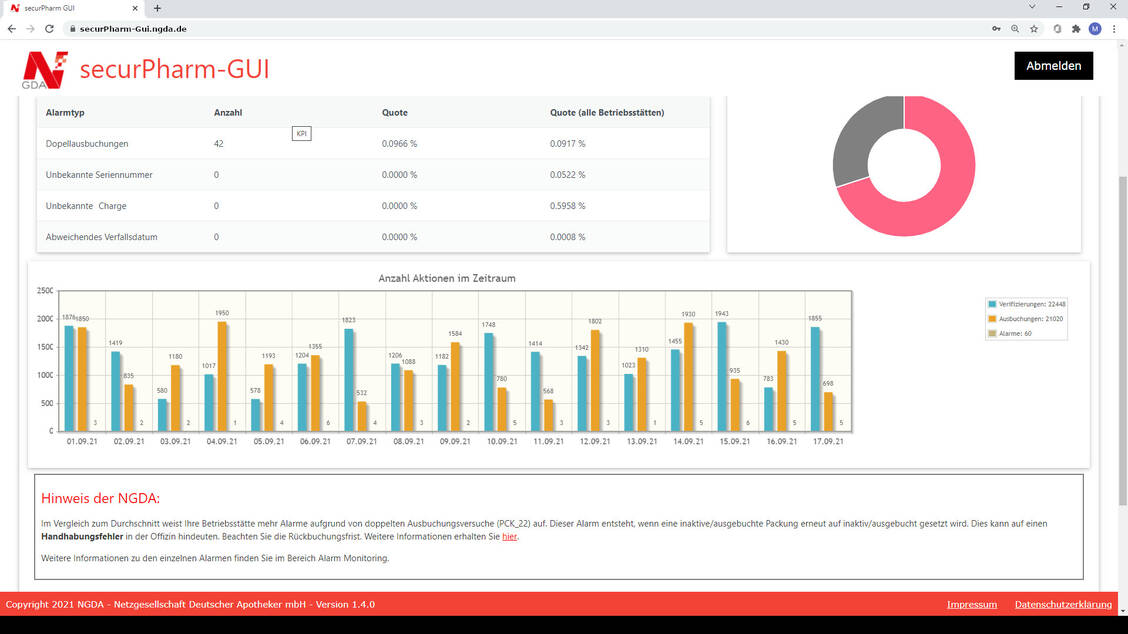Click the "Anzahl" column header
1128x634 pixels.
[x=228, y=113]
